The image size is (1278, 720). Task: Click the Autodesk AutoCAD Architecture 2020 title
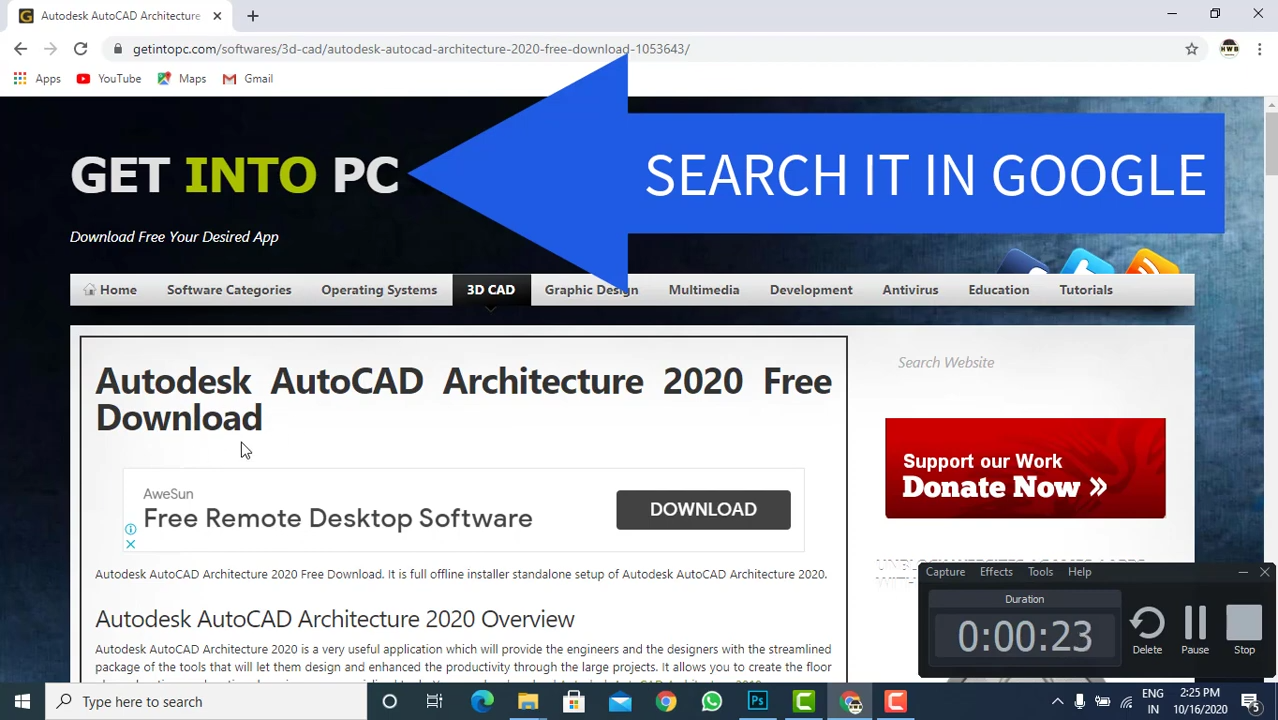pyautogui.click(x=463, y=399)
